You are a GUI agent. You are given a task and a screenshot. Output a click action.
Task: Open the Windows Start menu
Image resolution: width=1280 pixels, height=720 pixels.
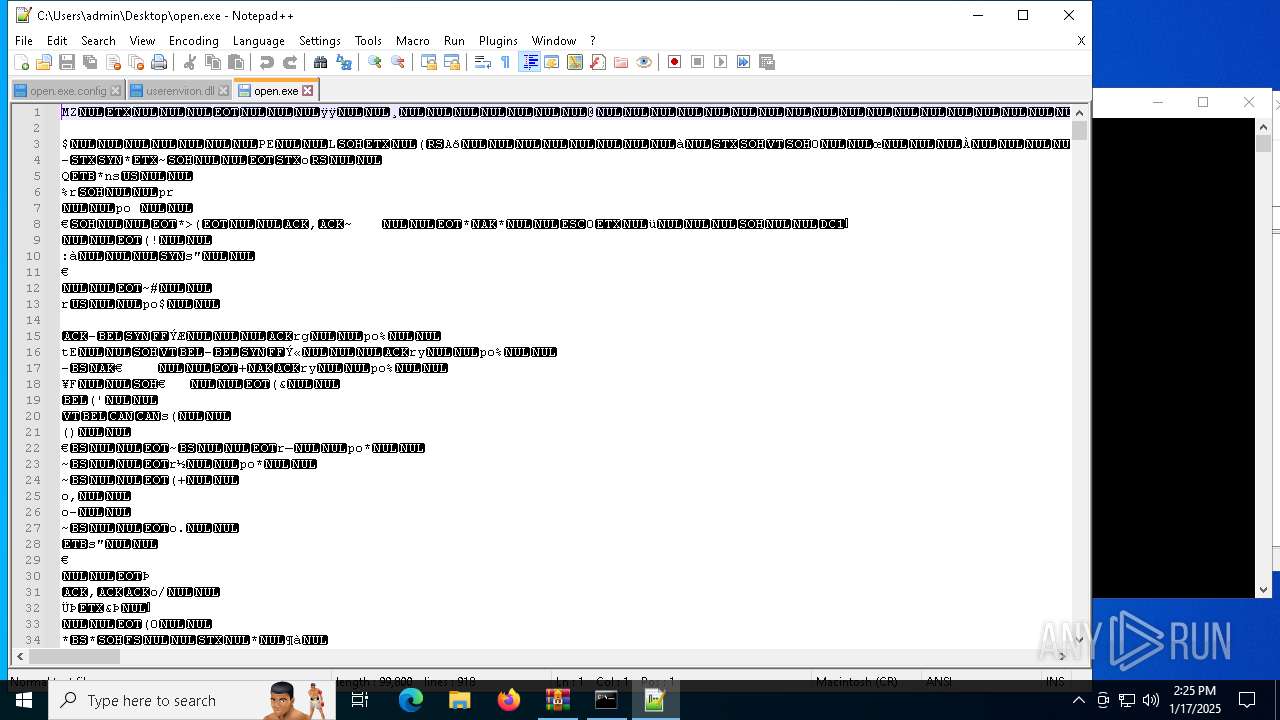(x=23, y=700)
